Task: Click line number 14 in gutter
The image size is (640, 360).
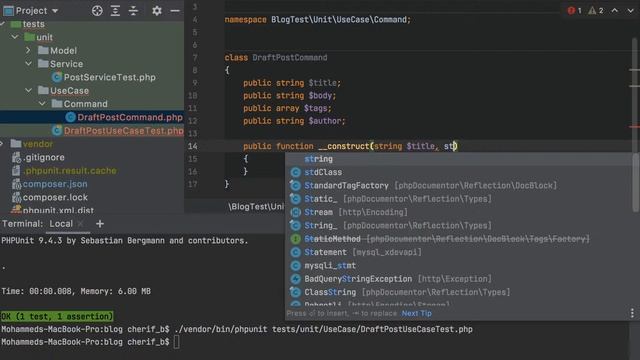Action: [x=193, y=146]
